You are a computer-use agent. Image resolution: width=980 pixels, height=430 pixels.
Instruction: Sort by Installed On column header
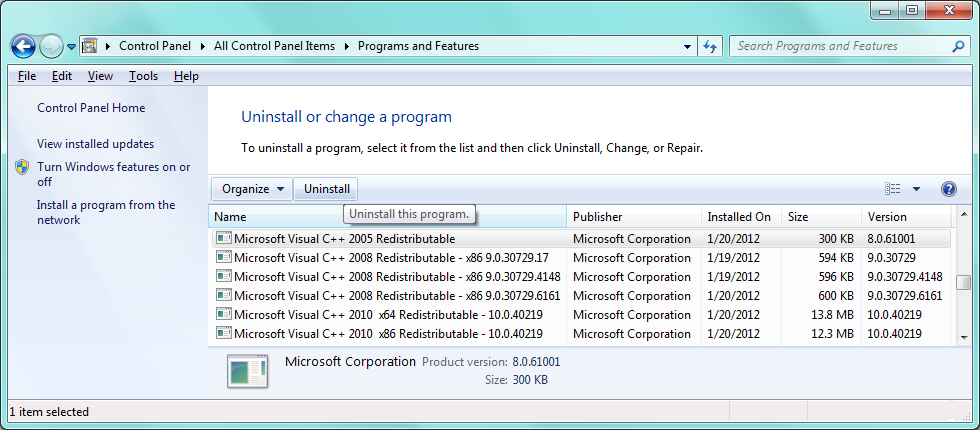tap(741, 217)
